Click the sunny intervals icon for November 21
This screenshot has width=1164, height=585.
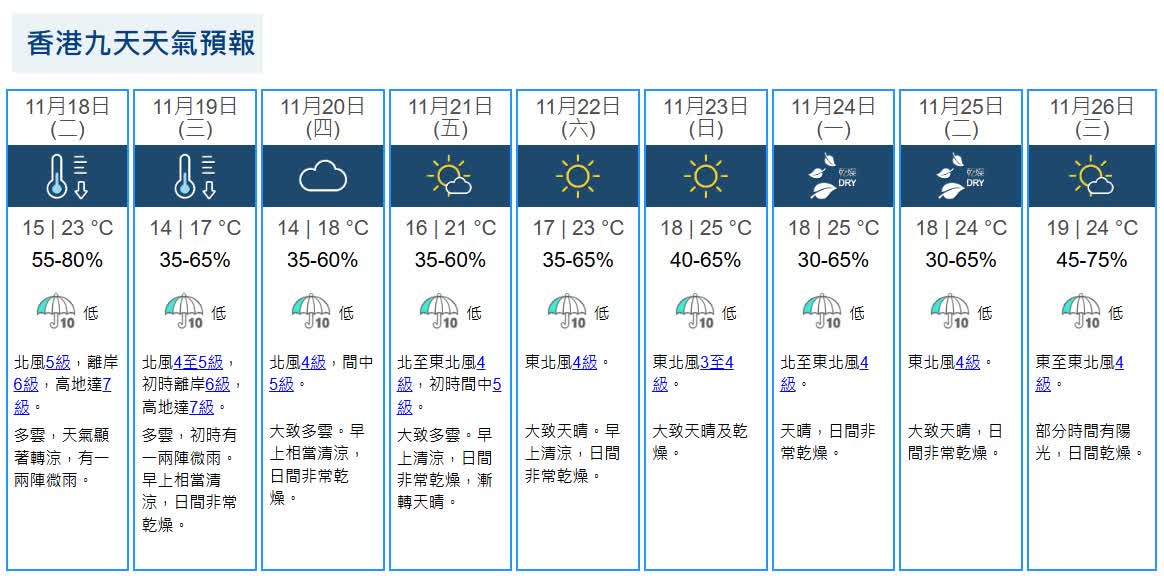450,177
